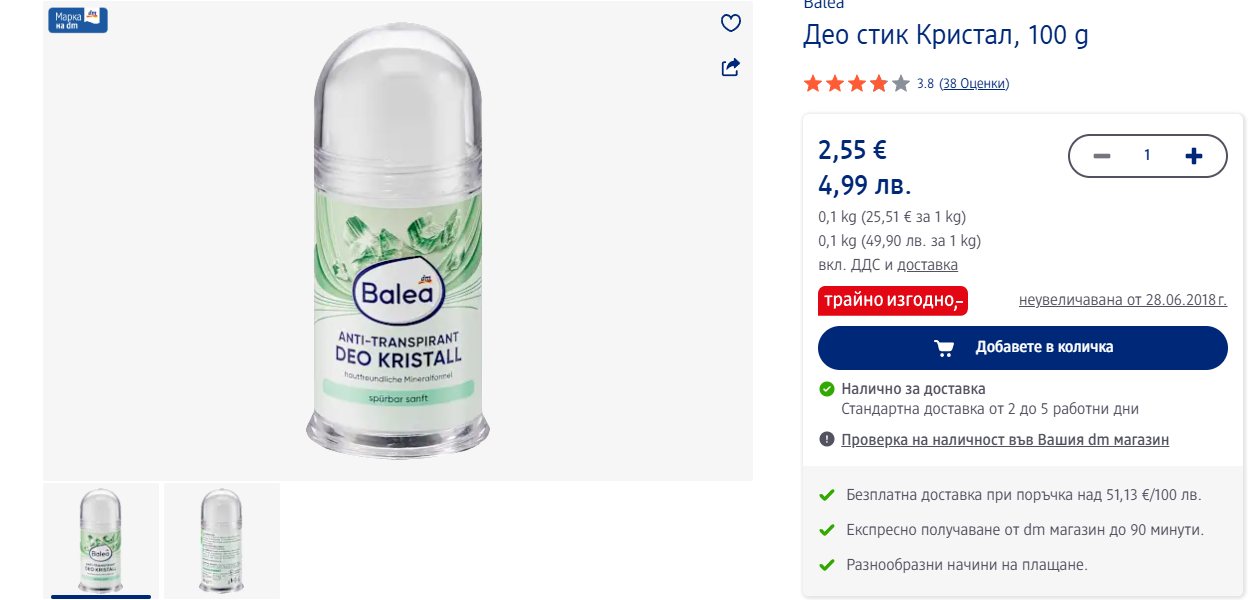The image size is (1256, 600).
Task: Click the Balea brand name link
Action: point(823,4)
